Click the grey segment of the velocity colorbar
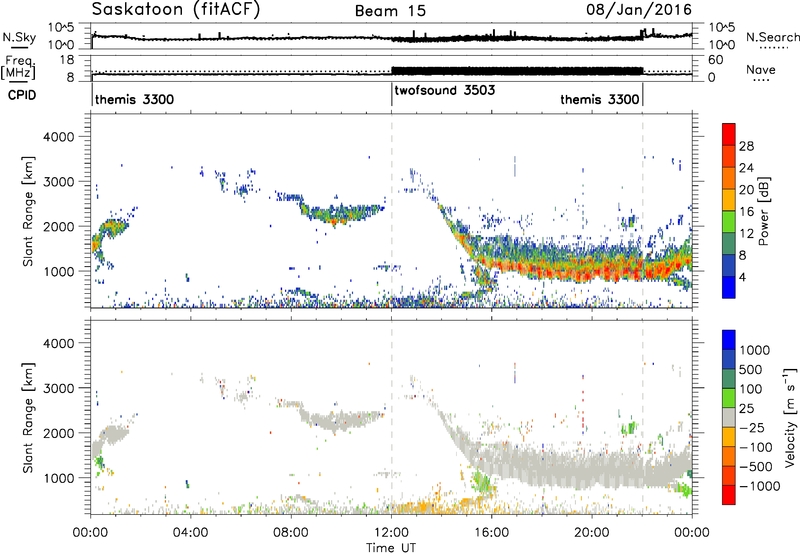Image resolution: width=800 pixels, height=554 pixels. (x=729, y=417)
